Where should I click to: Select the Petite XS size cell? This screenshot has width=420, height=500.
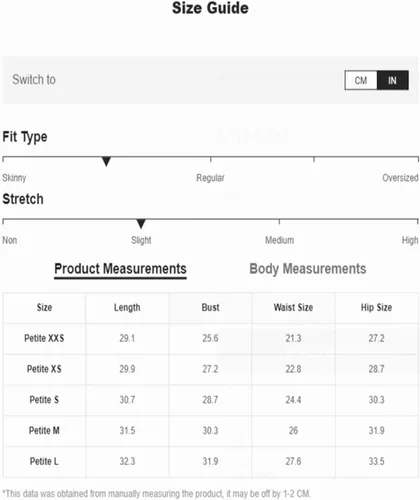click(44, 369)
